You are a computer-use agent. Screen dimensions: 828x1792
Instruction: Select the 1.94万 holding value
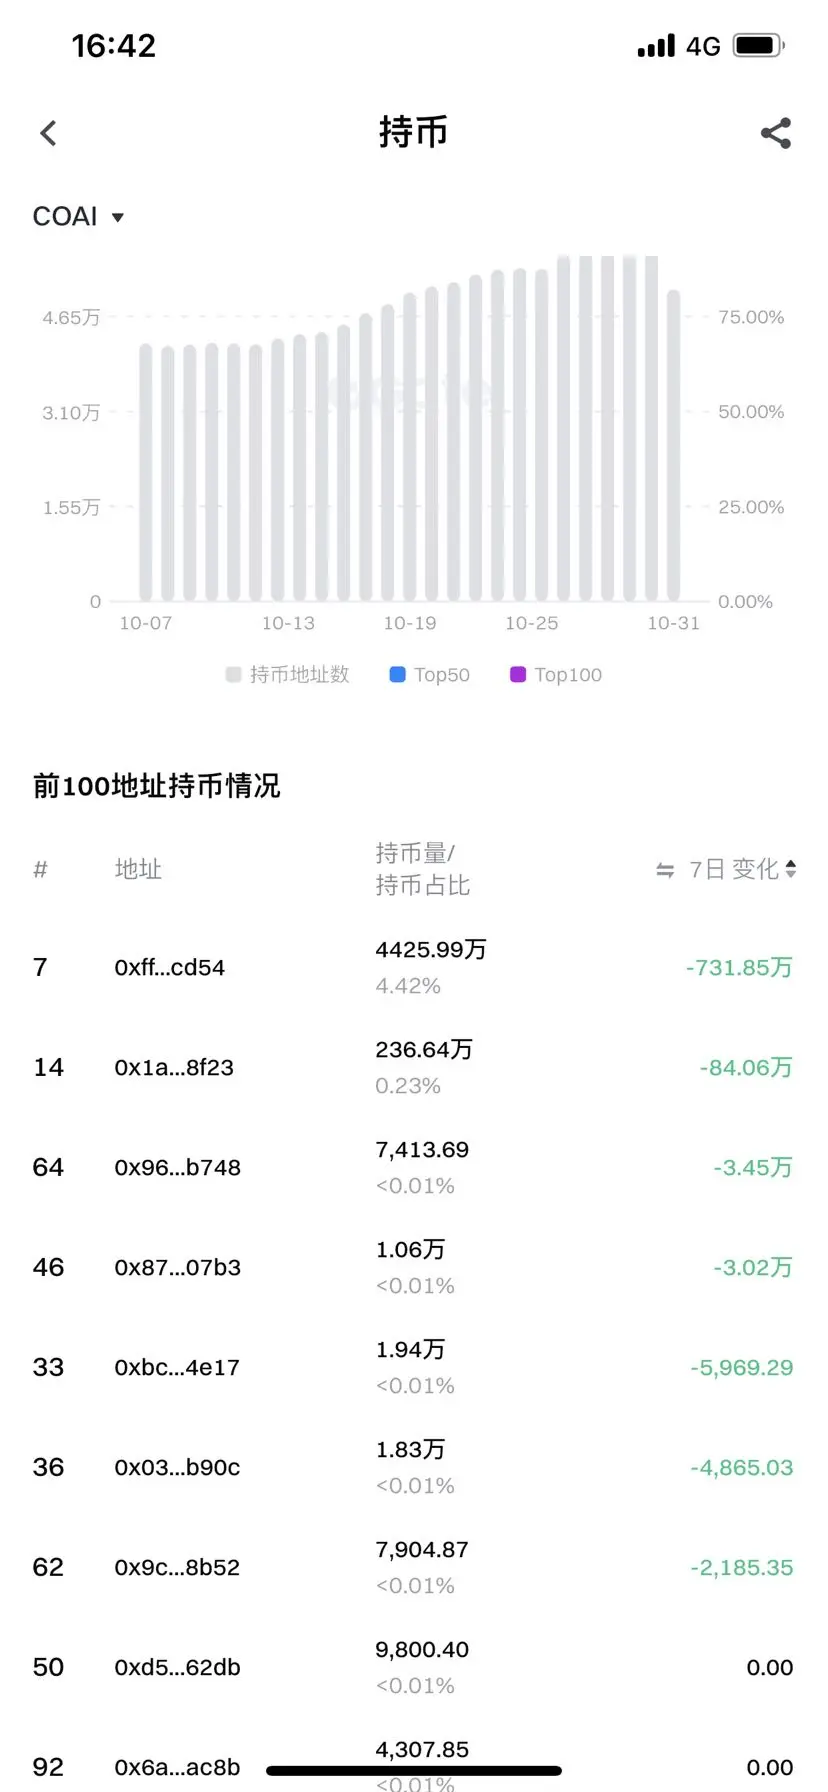click(x=410, y=1349)
